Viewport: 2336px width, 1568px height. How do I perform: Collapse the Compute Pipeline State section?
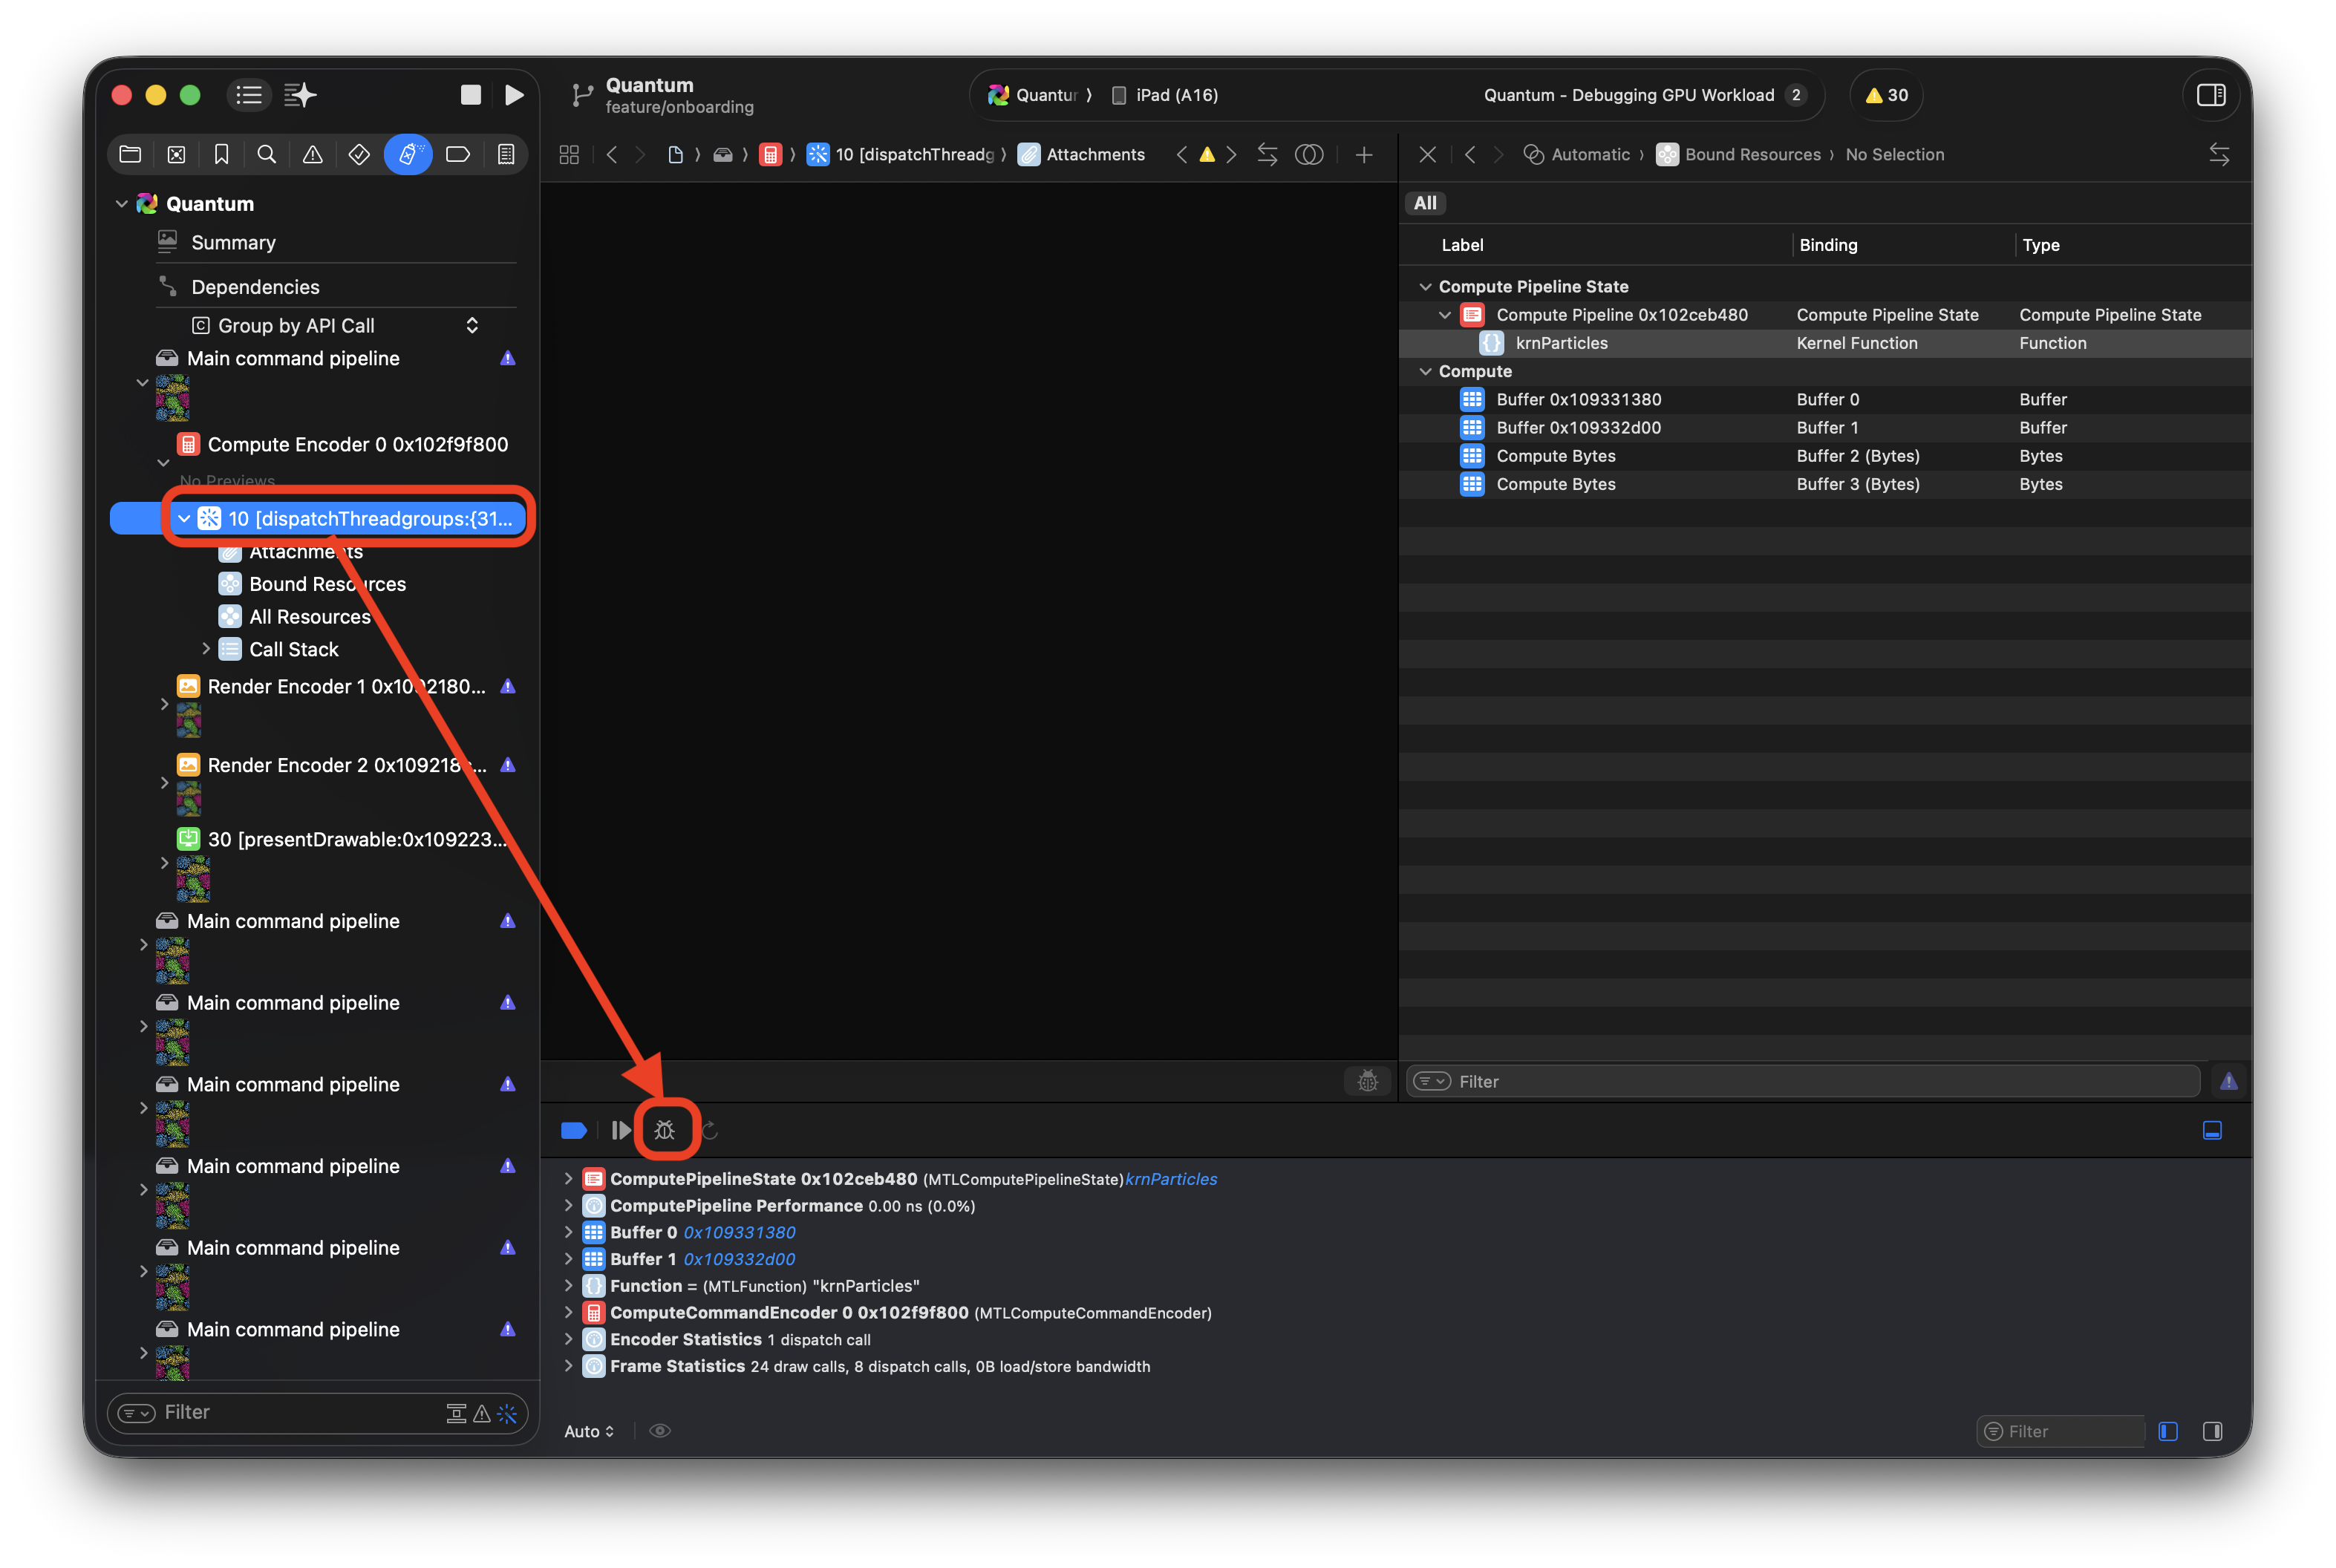pyautogui.click(x=1425, y=287)
